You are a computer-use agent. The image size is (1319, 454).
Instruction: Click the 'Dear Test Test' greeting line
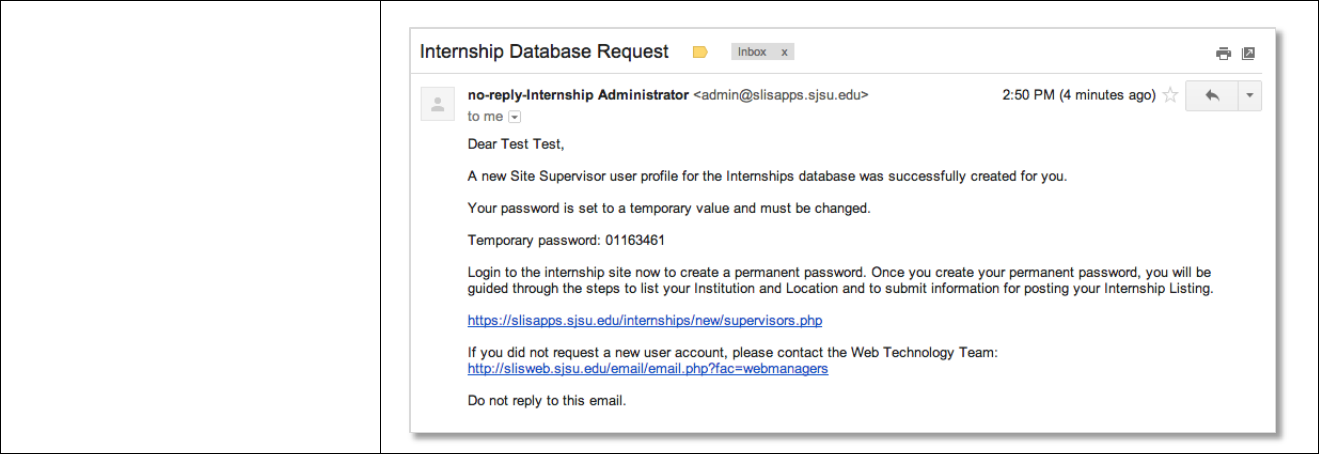516,144
